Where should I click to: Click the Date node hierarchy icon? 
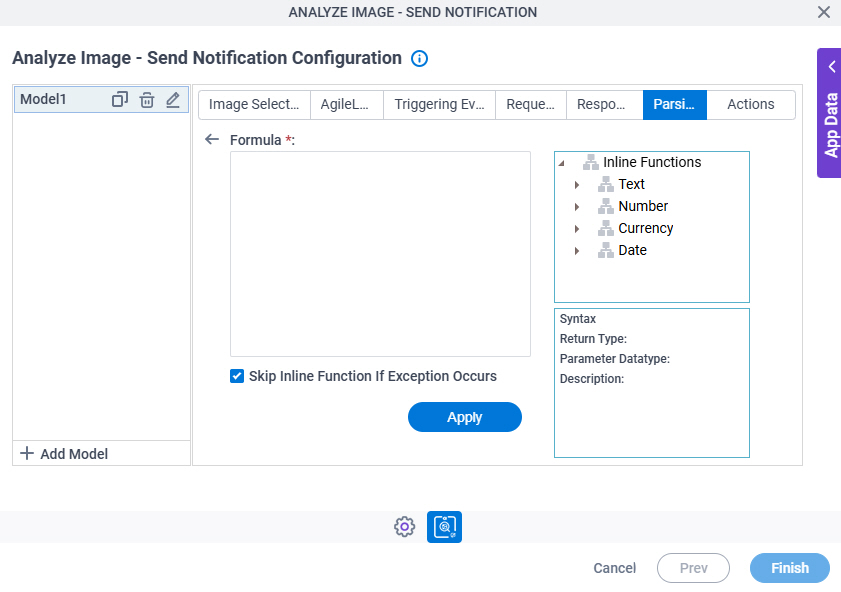(606, 250)
